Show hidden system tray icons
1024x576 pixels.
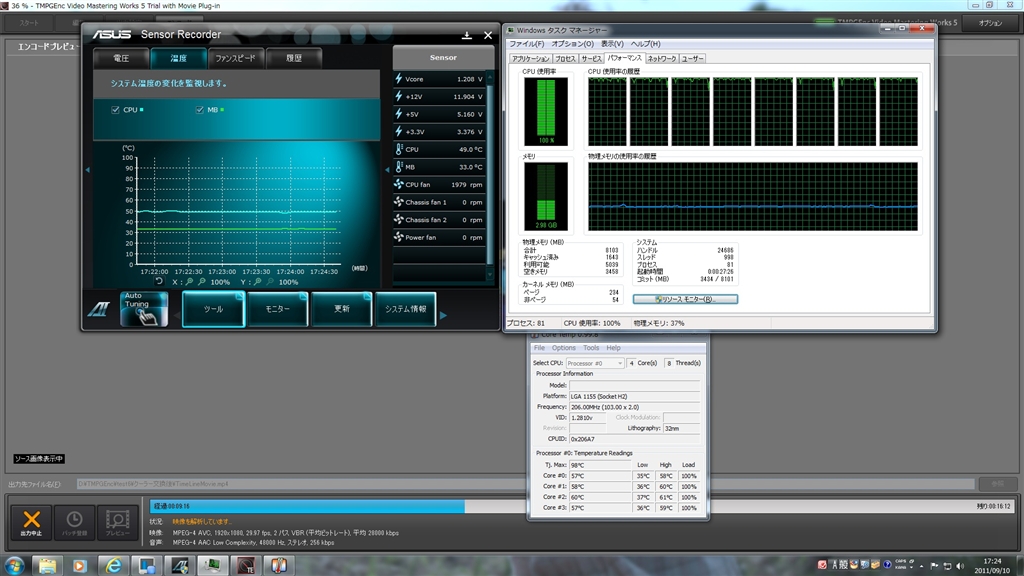[x=921, y=566]
